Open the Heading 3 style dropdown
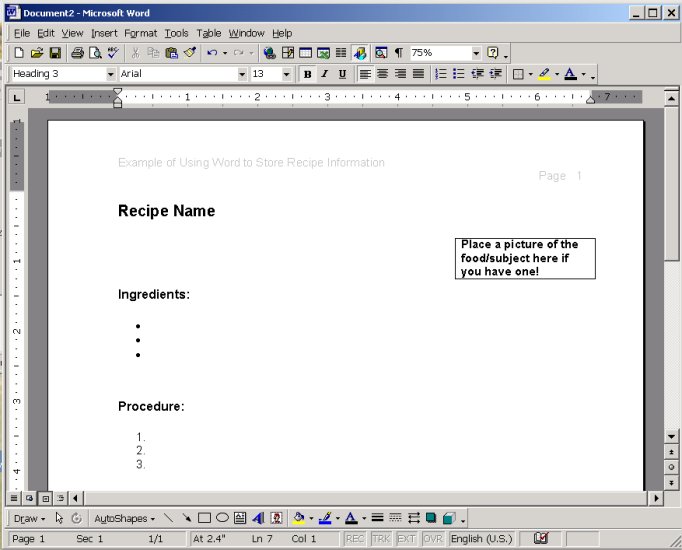Image resolution: width=682 pixels, height=550 pixels. coord(110,74)
